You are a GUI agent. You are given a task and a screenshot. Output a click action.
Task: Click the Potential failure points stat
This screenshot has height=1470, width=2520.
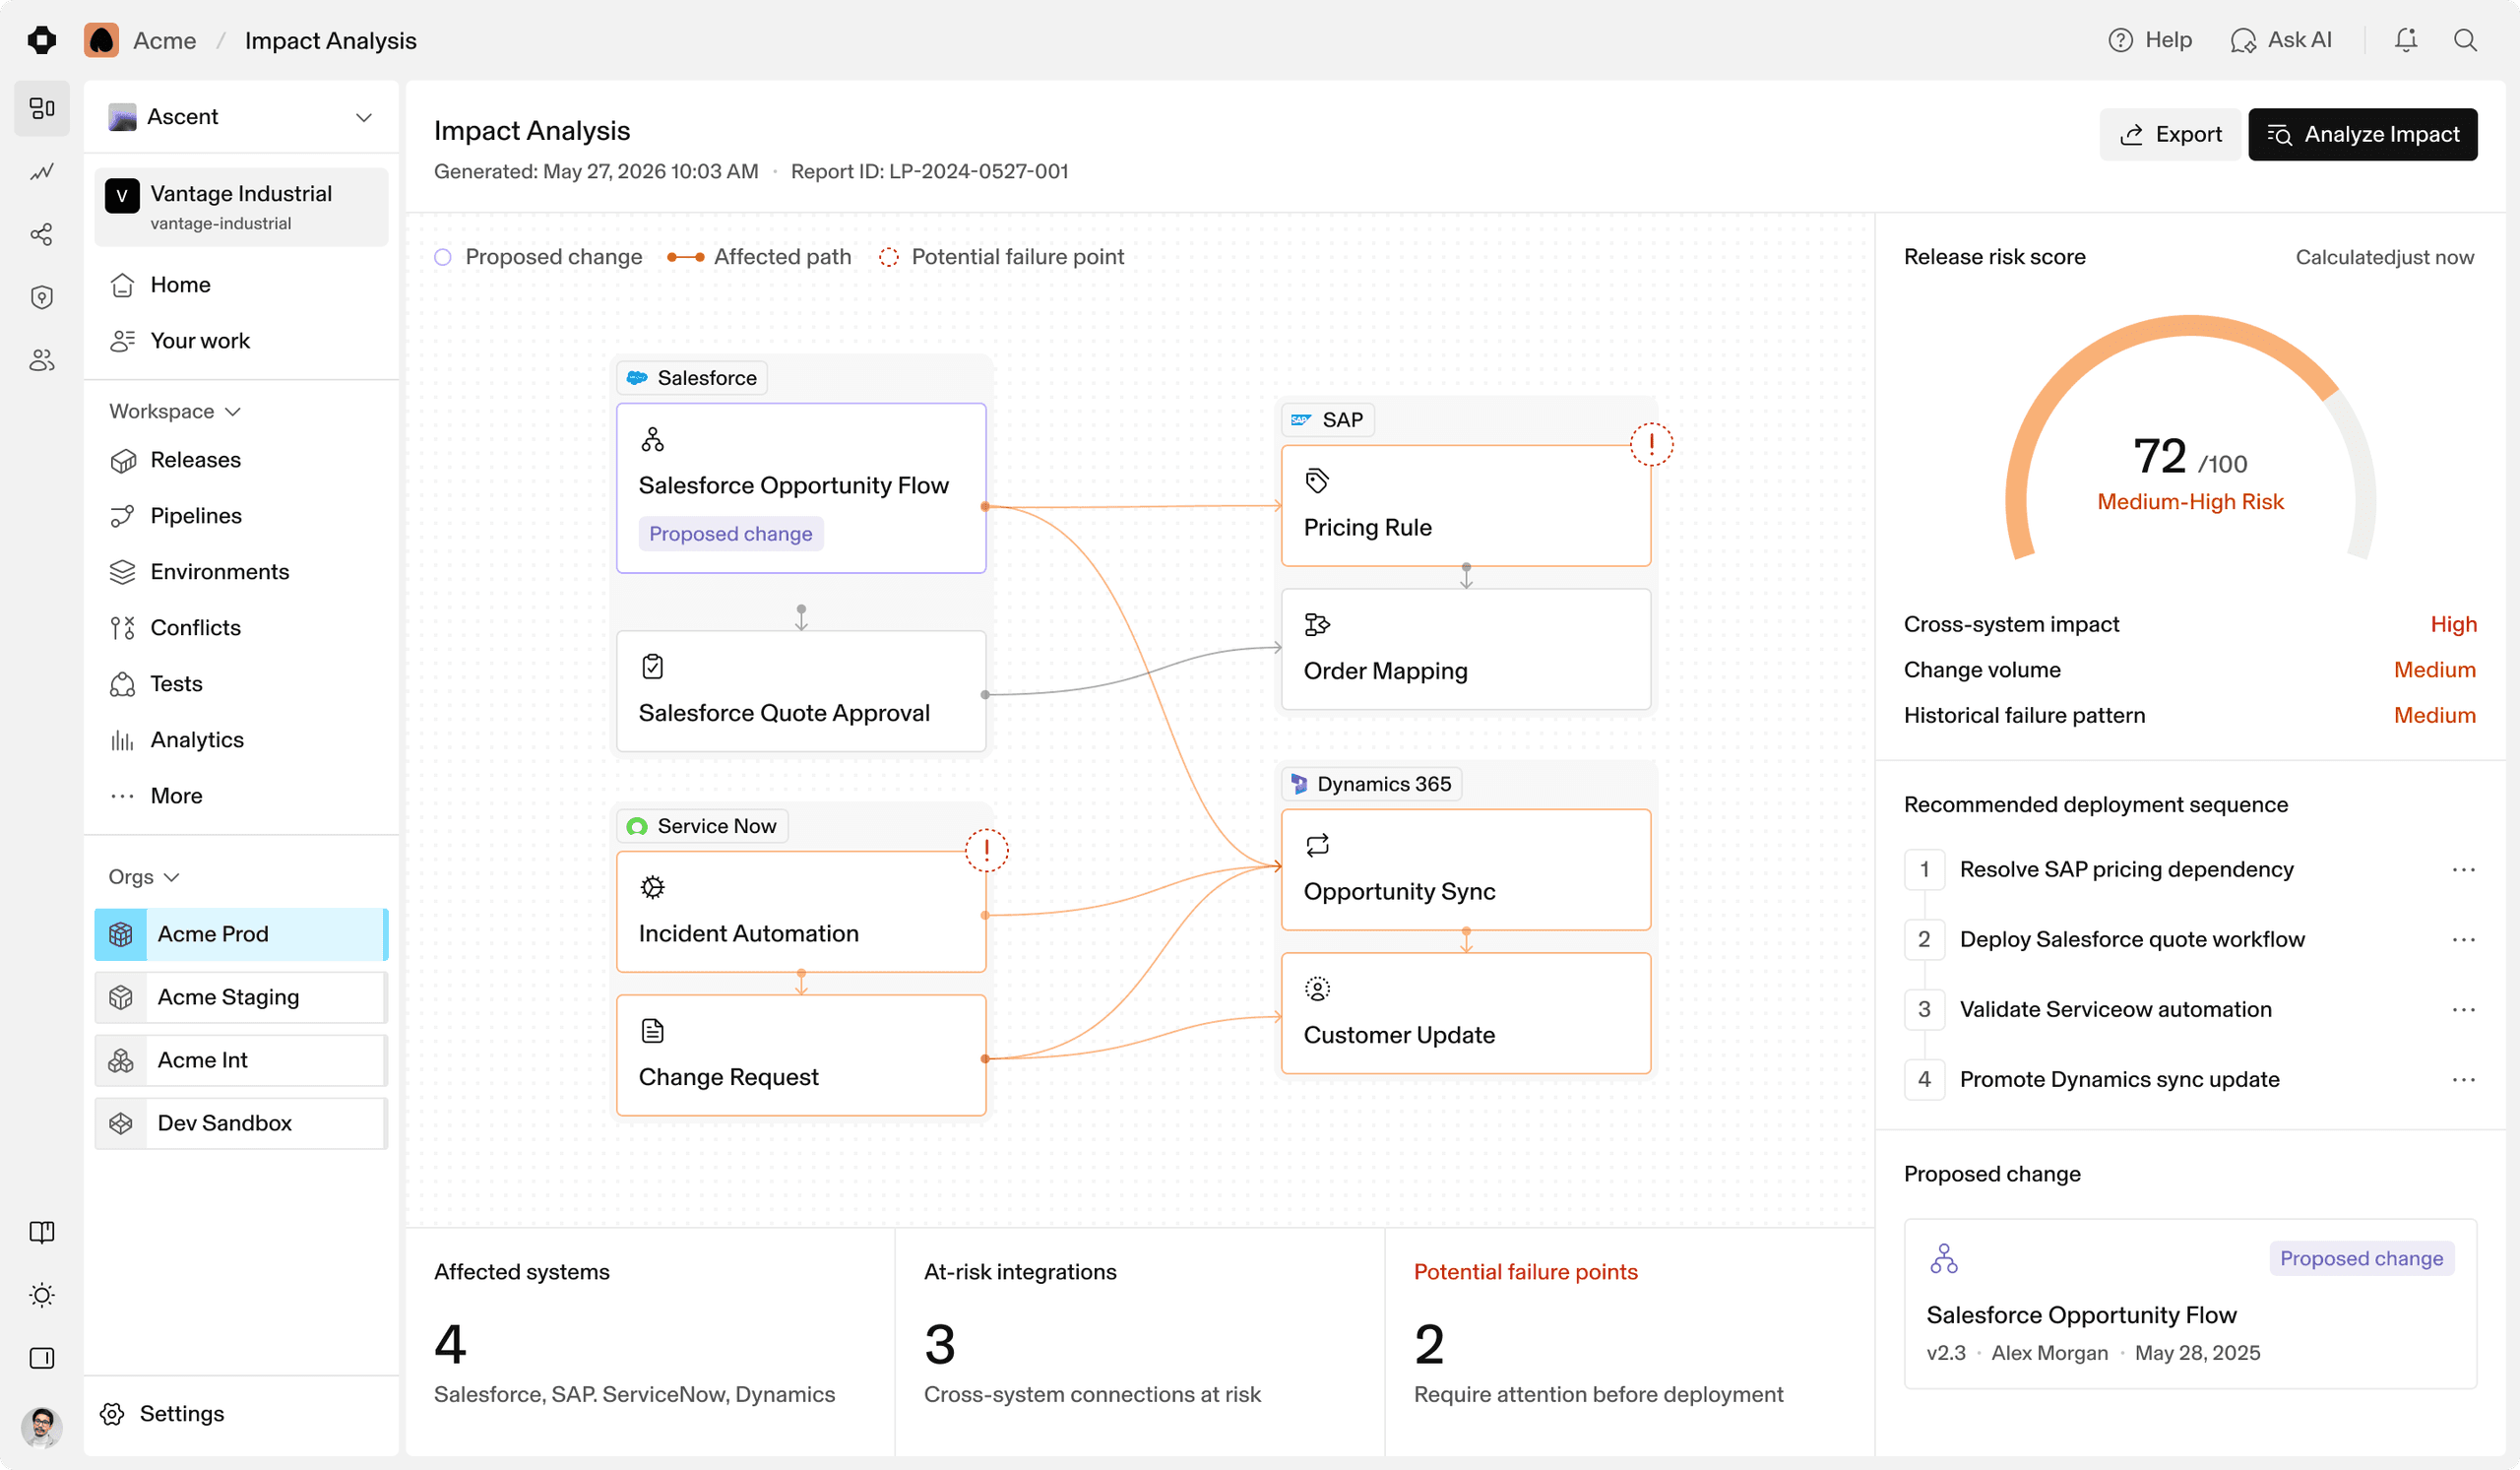click(x=1629, y=1342)
